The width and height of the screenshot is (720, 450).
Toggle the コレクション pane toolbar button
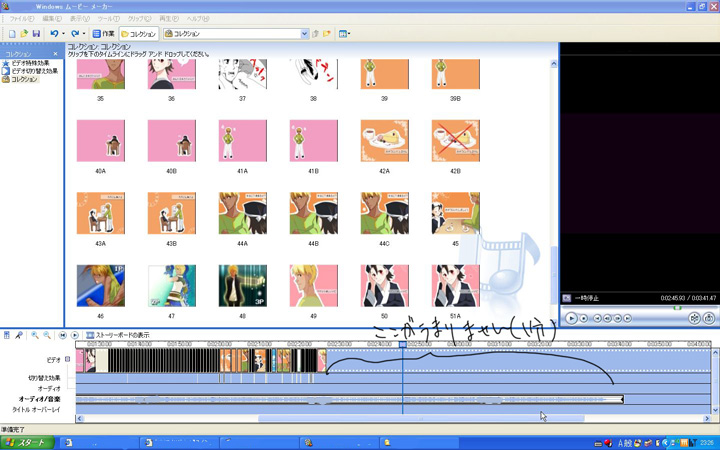(139, 34)
